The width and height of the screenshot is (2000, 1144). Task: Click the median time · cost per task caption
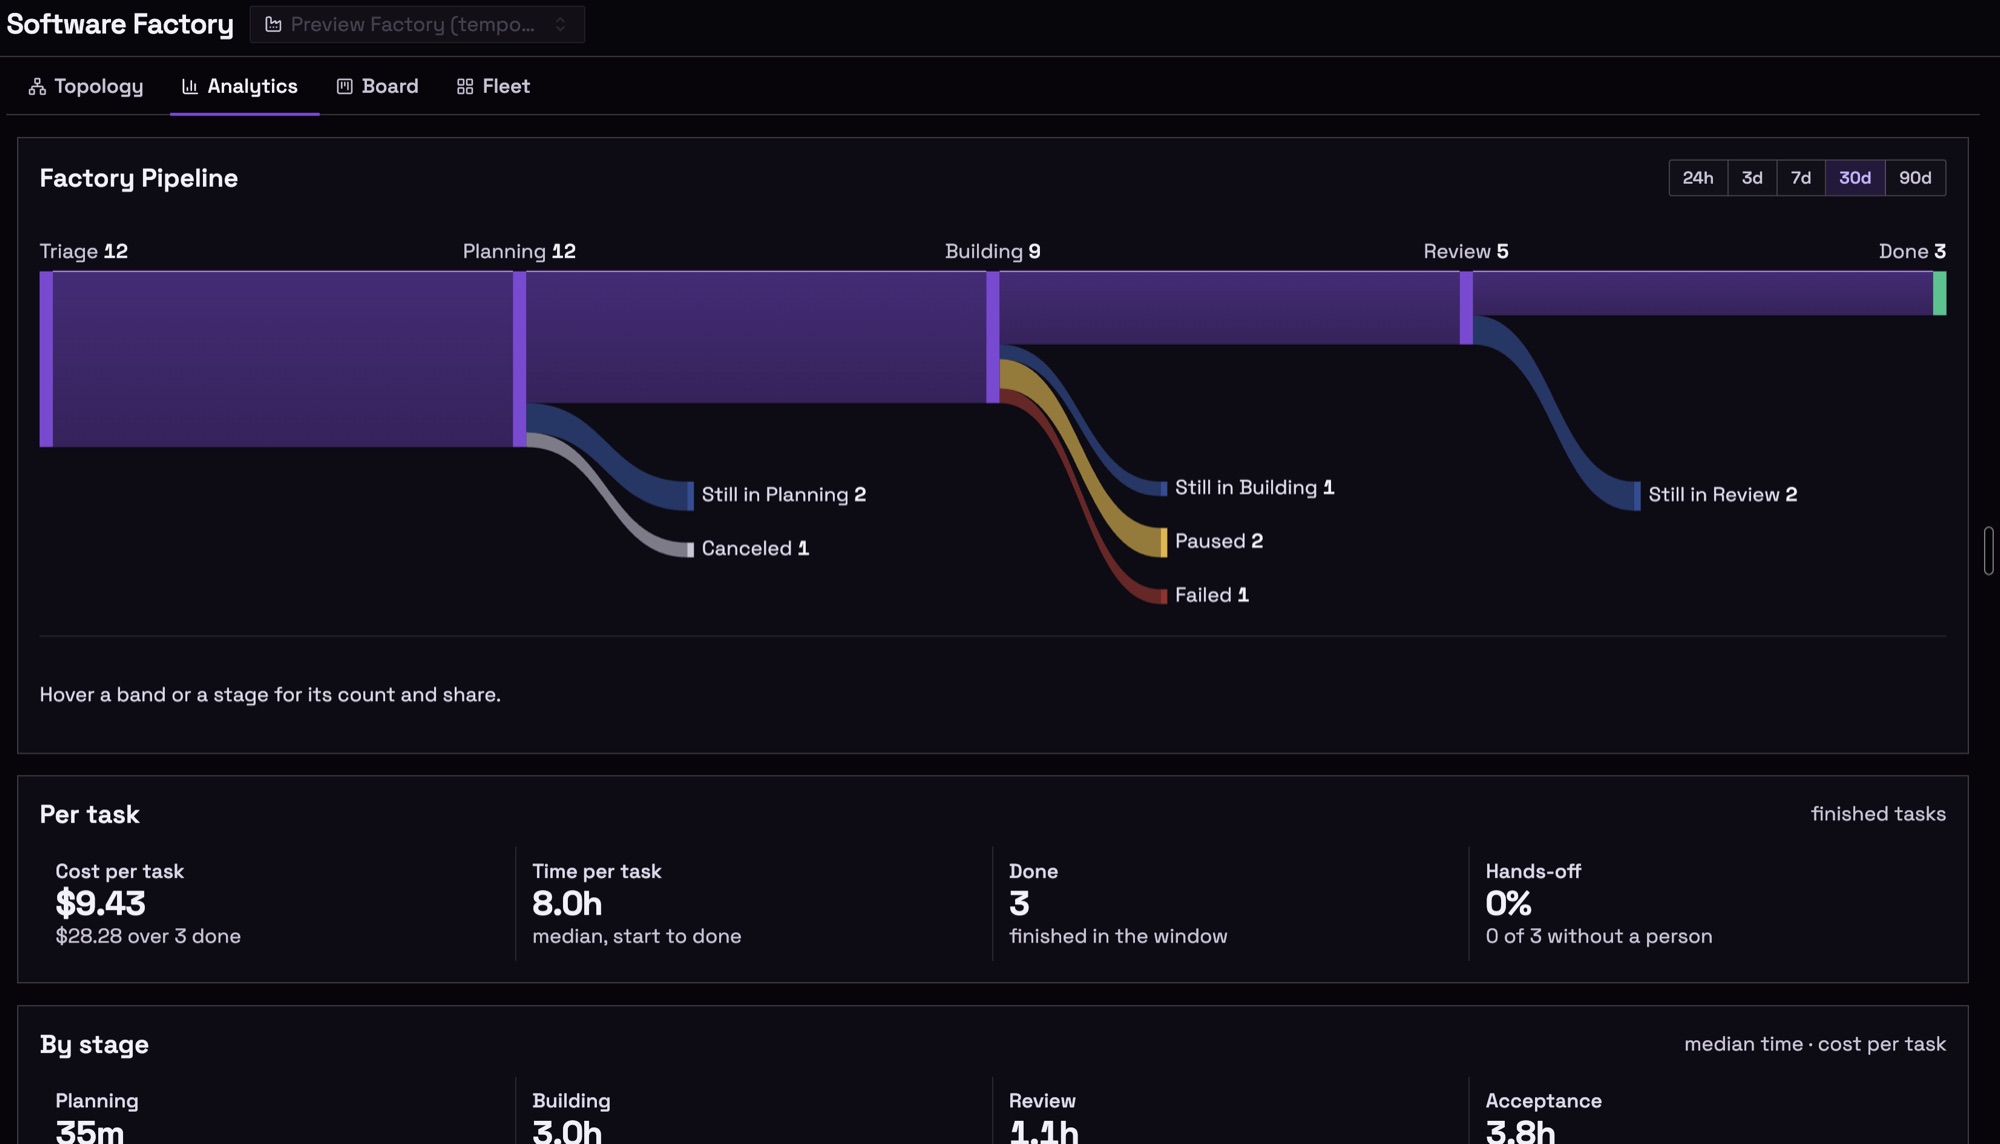(x=1815, y=1044)
